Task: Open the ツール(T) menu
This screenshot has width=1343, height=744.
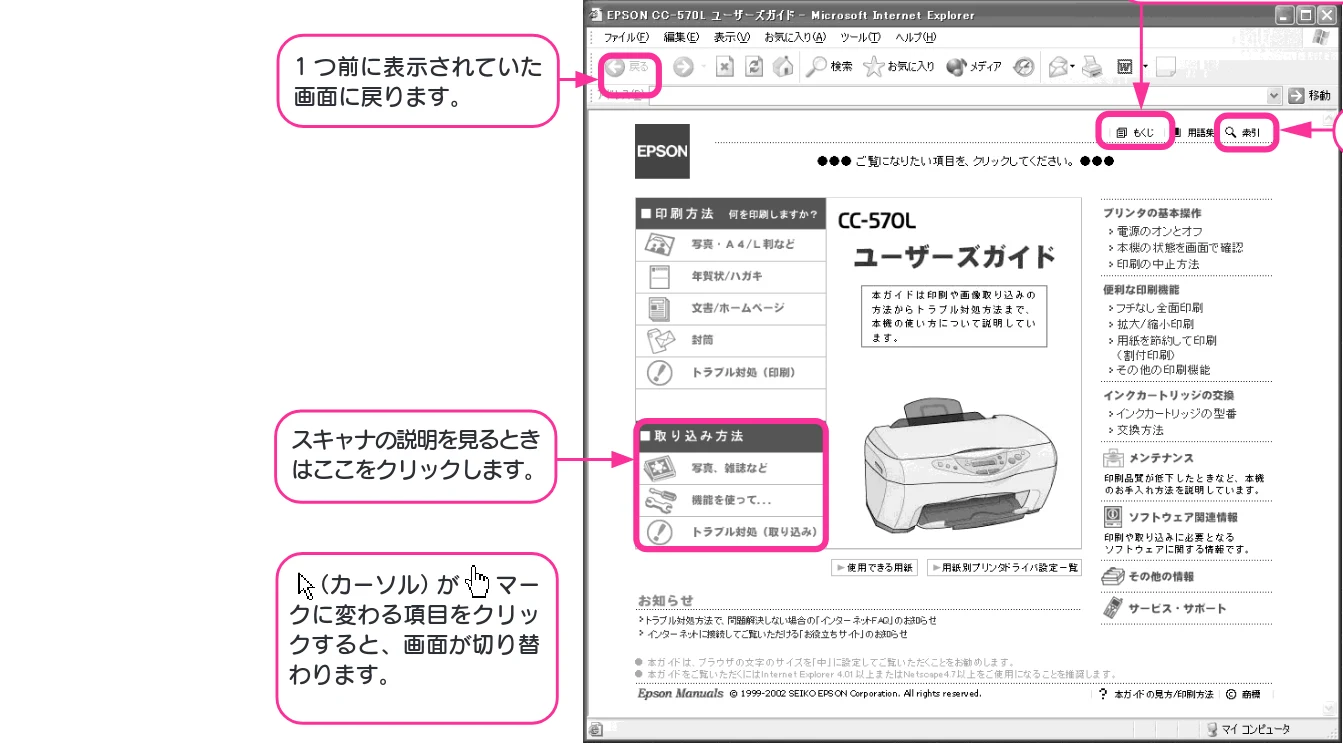Action: 860,37
